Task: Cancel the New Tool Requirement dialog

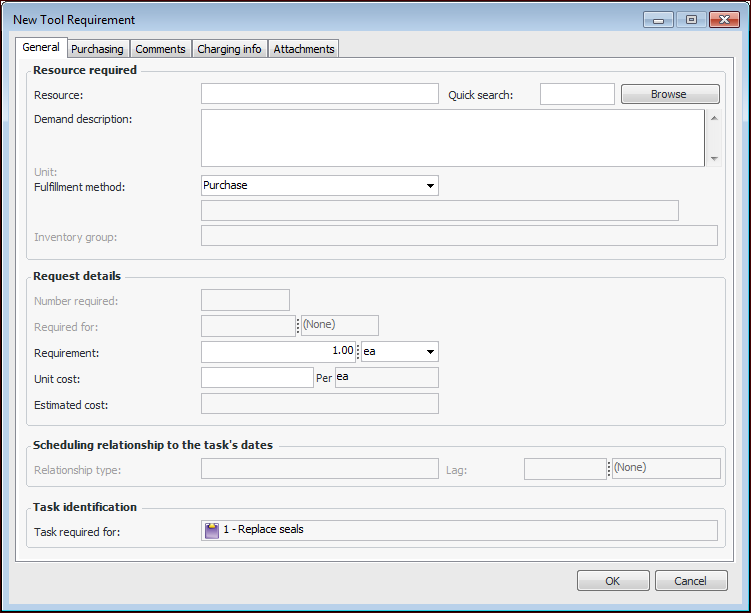Action: click(x=690, y=581)
